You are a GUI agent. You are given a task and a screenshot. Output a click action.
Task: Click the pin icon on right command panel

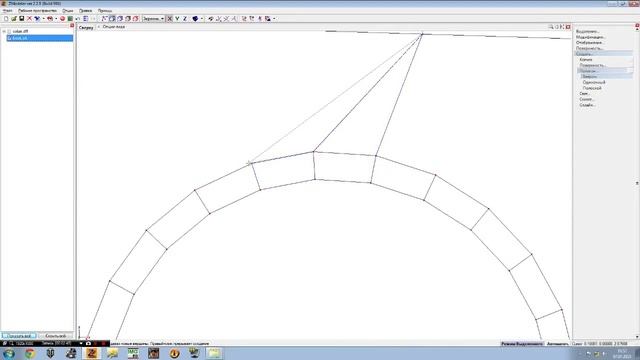coord(637,26)
